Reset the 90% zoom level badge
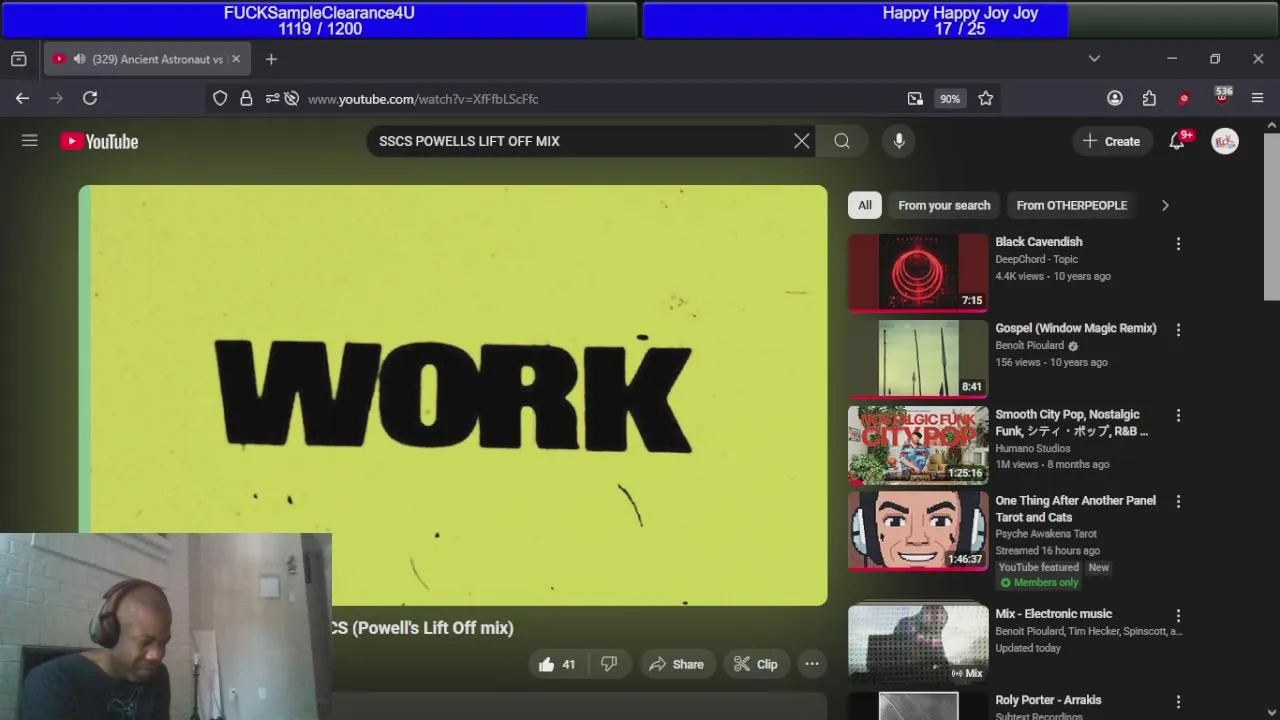Image resolution: width=1280 pixels, height=720 pixels. click(949, 98)
